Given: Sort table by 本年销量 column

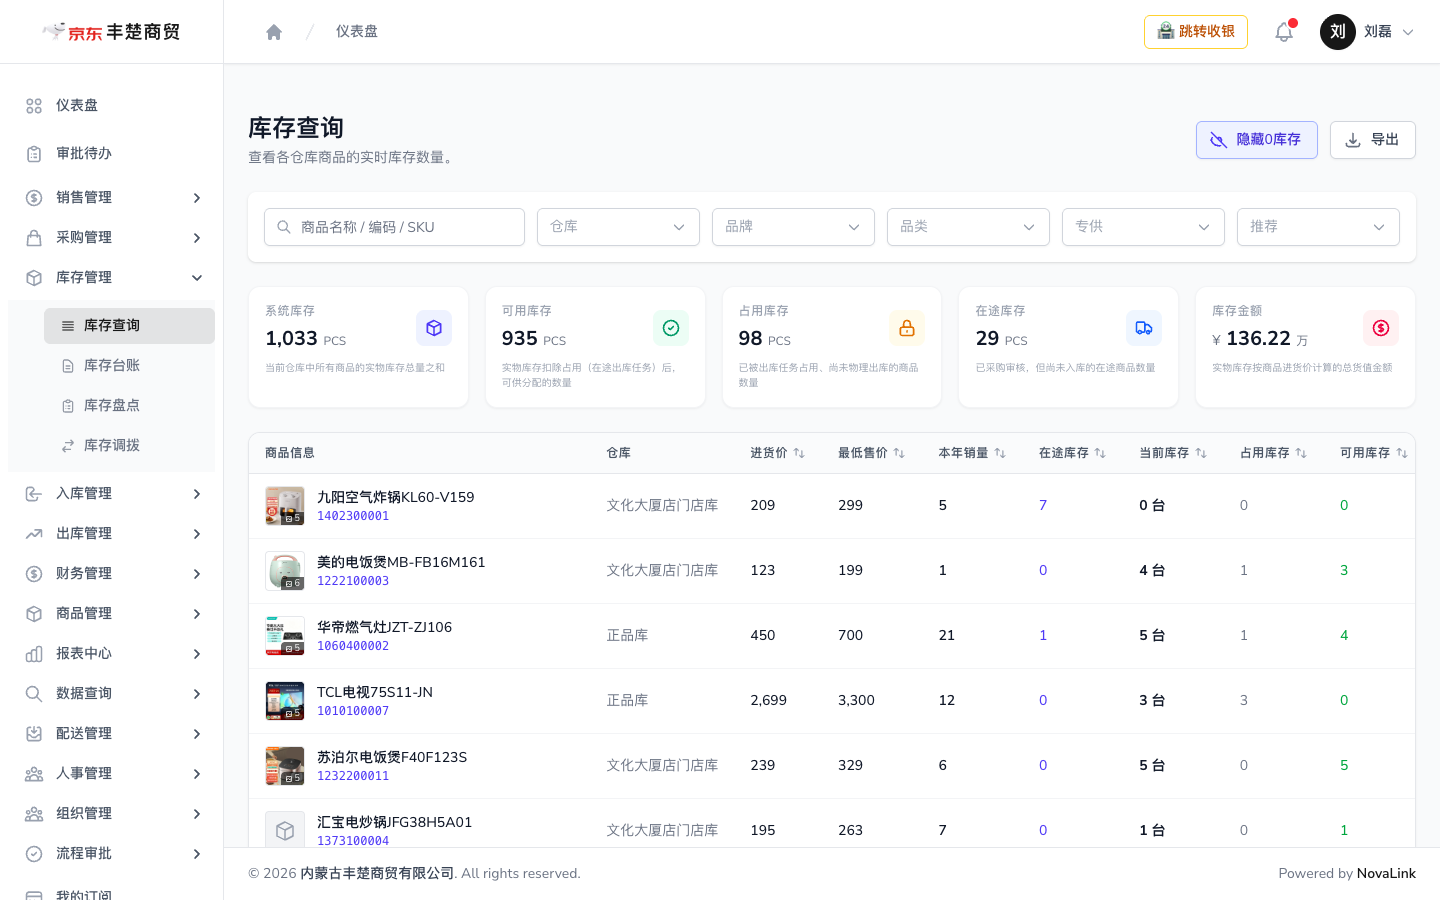Looking at the screenshot, I should point(972,453).
